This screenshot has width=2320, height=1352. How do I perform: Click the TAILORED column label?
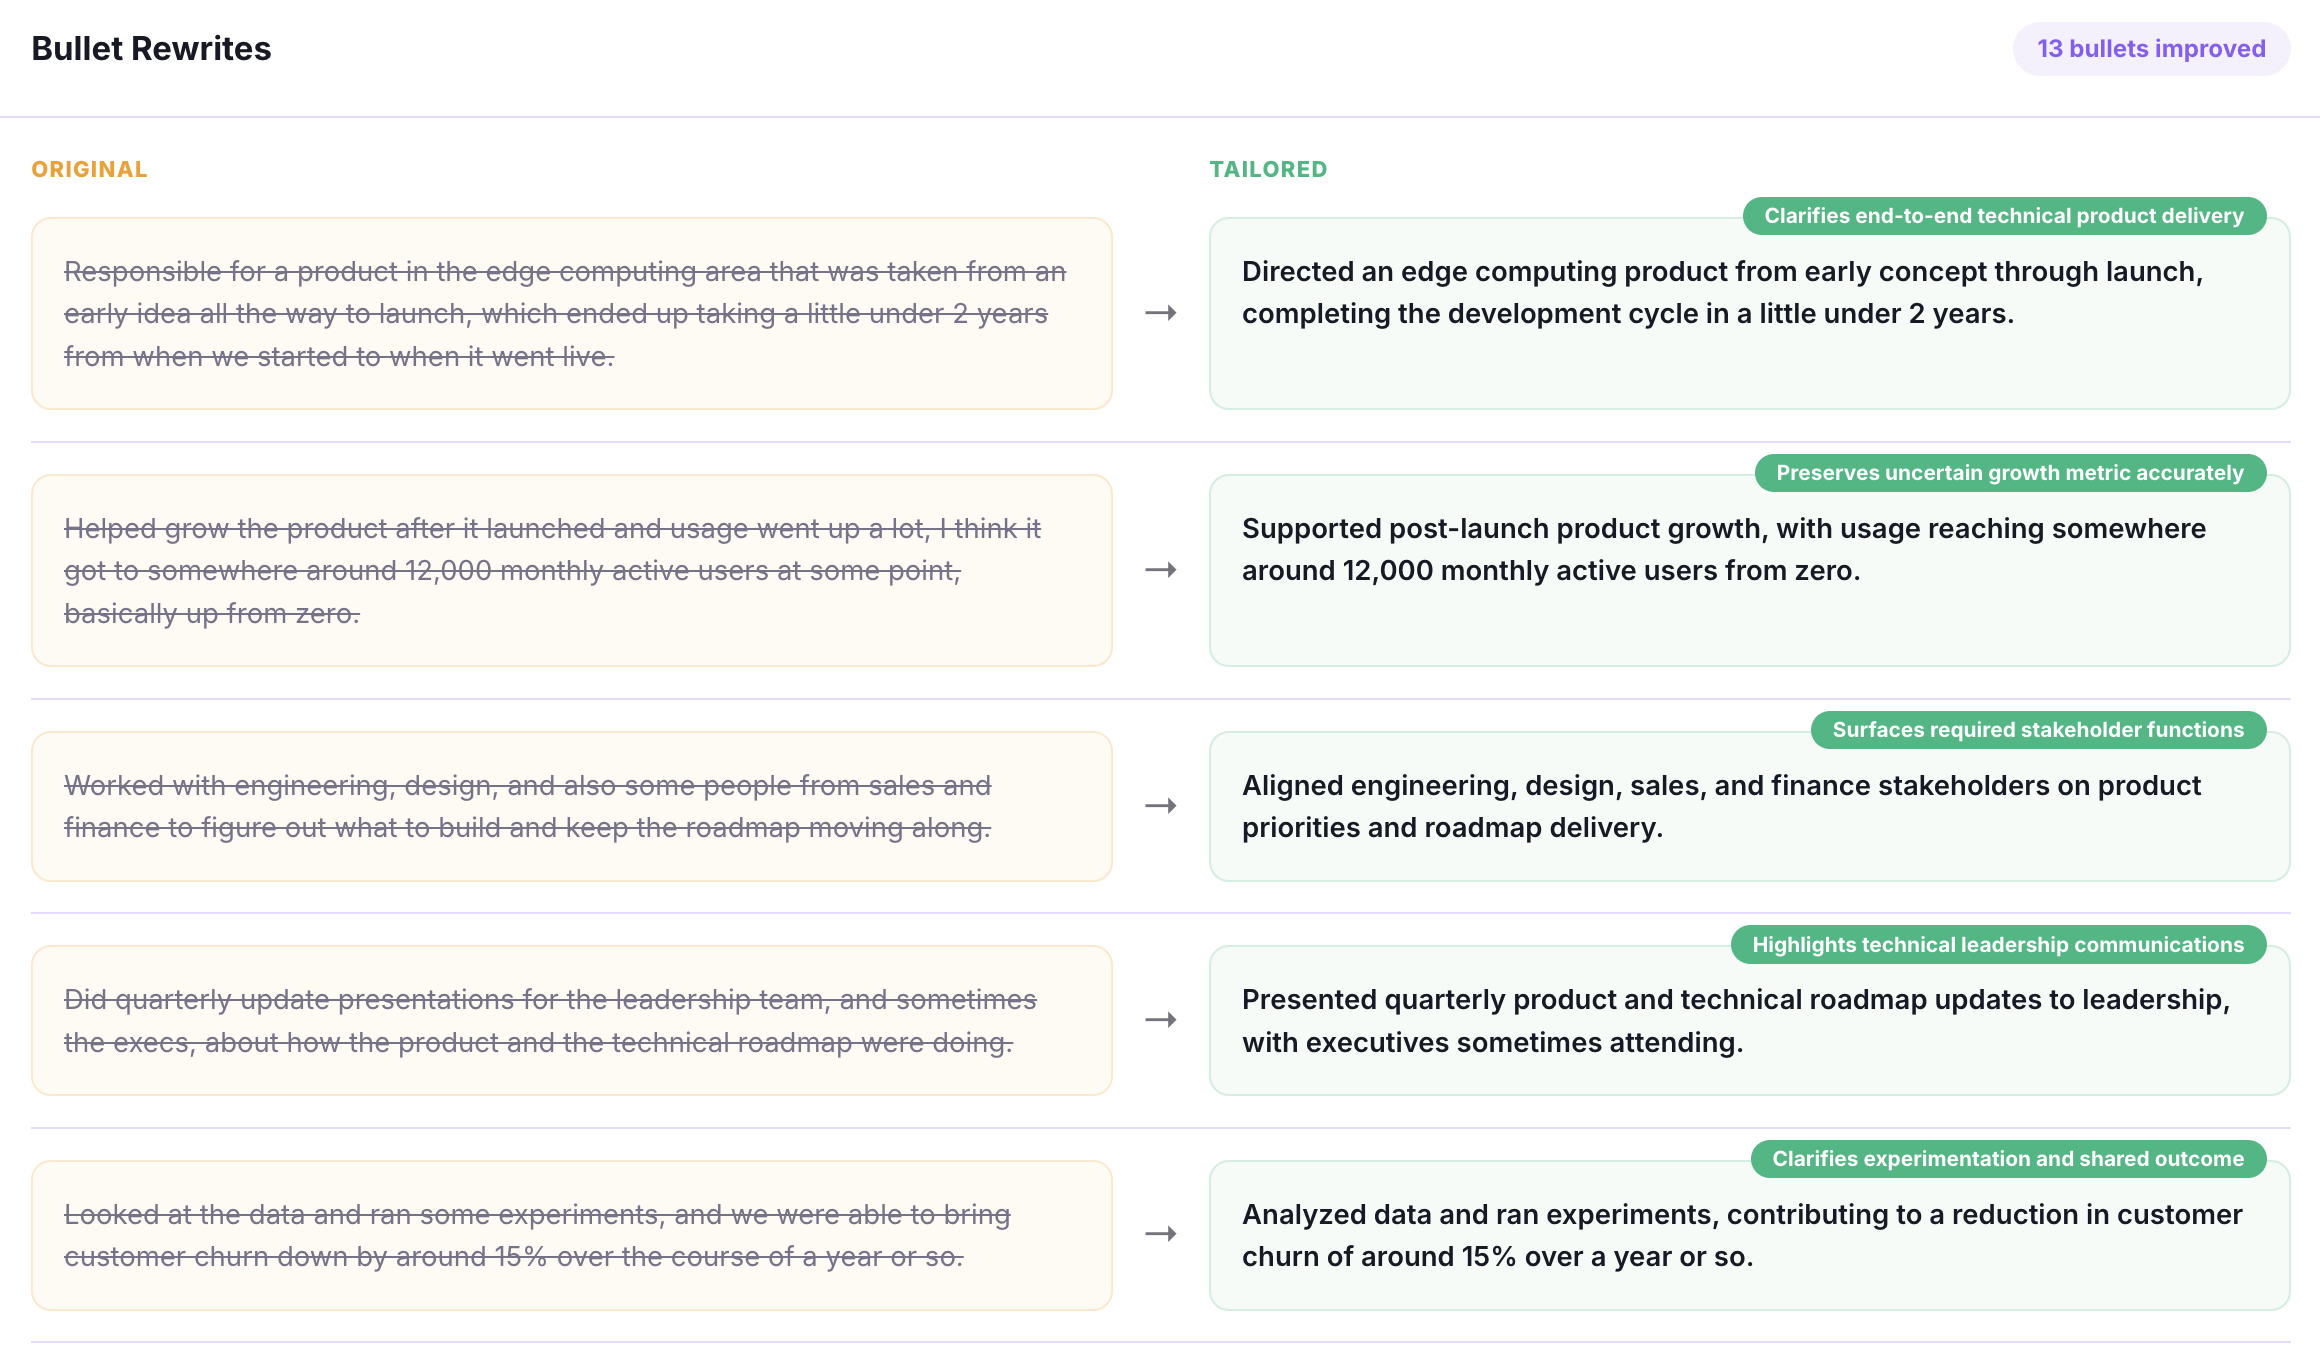[x=1268, y=169]
